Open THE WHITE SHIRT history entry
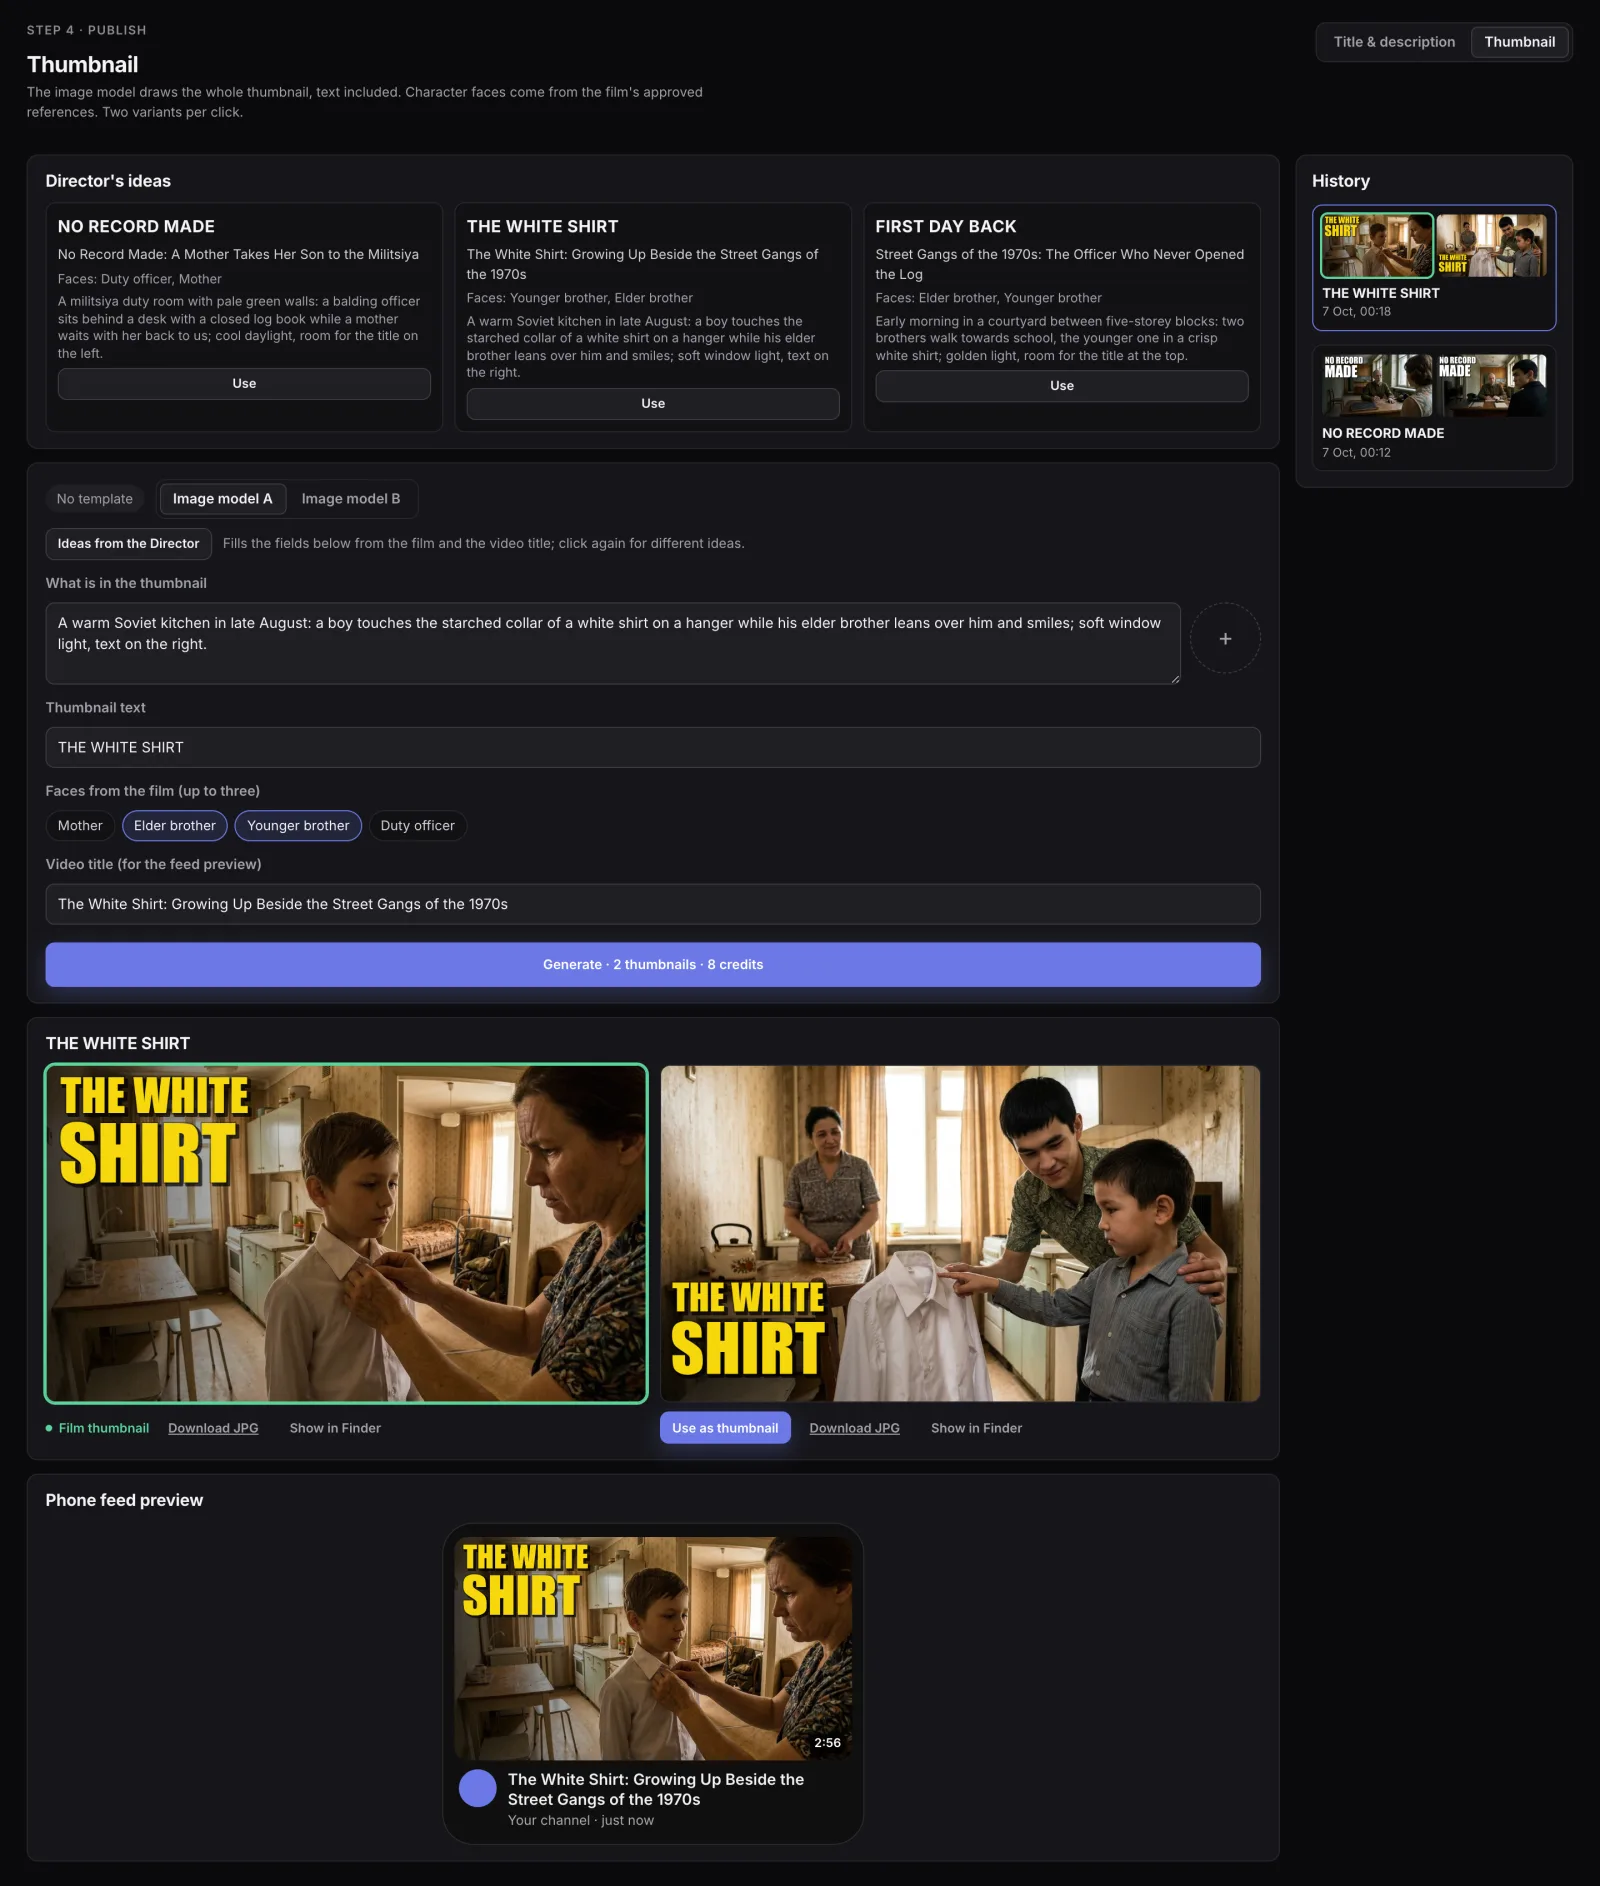Viewport: 1600px width, 1886px height. tap(1434, 268)
